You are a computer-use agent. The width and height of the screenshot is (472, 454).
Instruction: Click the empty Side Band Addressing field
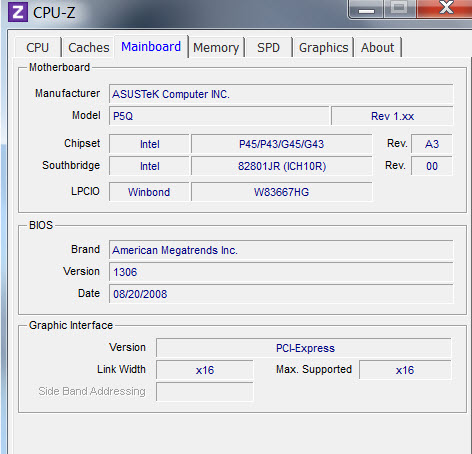205,392
